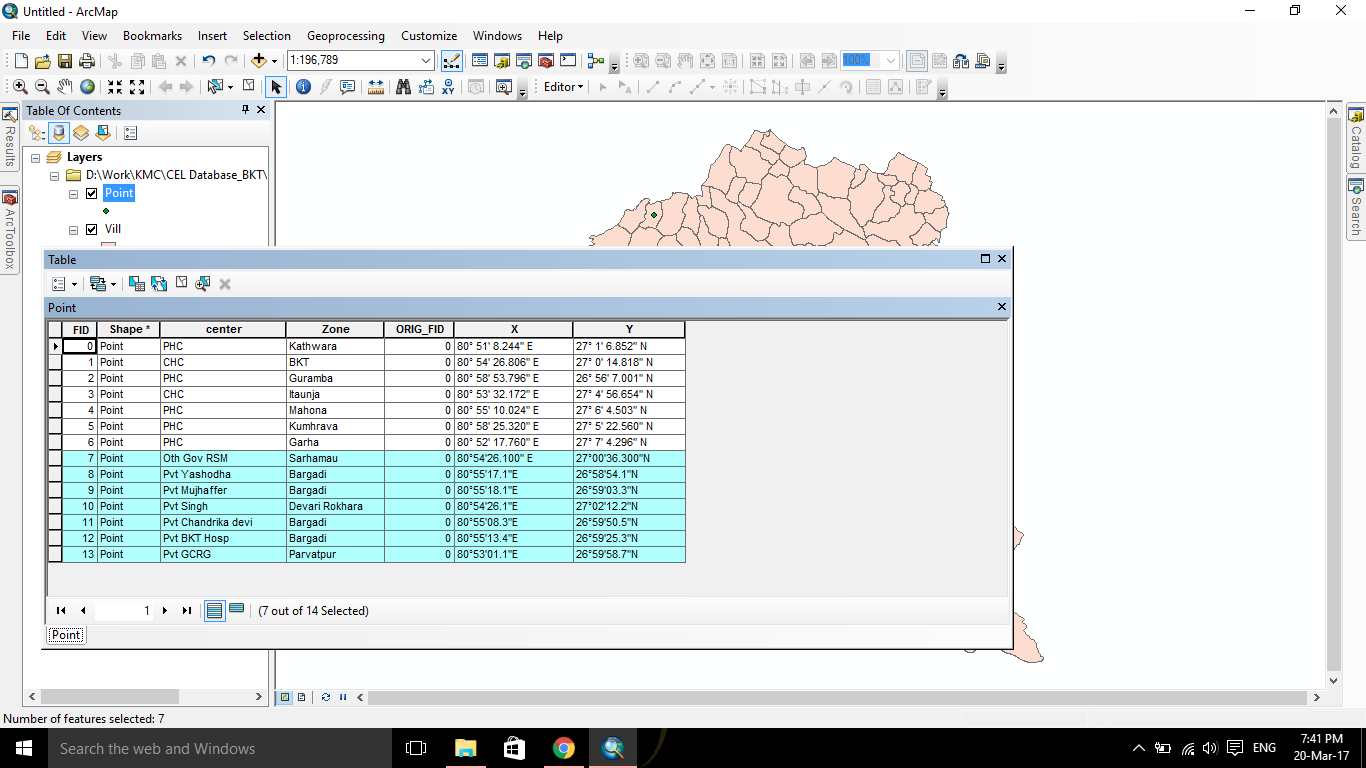This screenshot has width=1366, height=768.
Task: Select the Zoom In tool
Action: tap(20, 87)
